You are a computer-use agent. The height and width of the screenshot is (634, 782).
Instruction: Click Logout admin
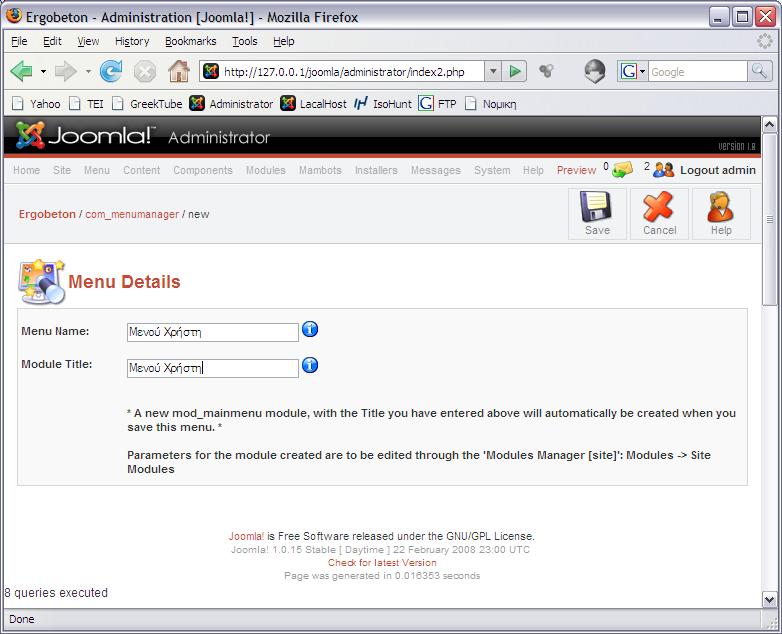pyautogui.click(x=718, y=170)
